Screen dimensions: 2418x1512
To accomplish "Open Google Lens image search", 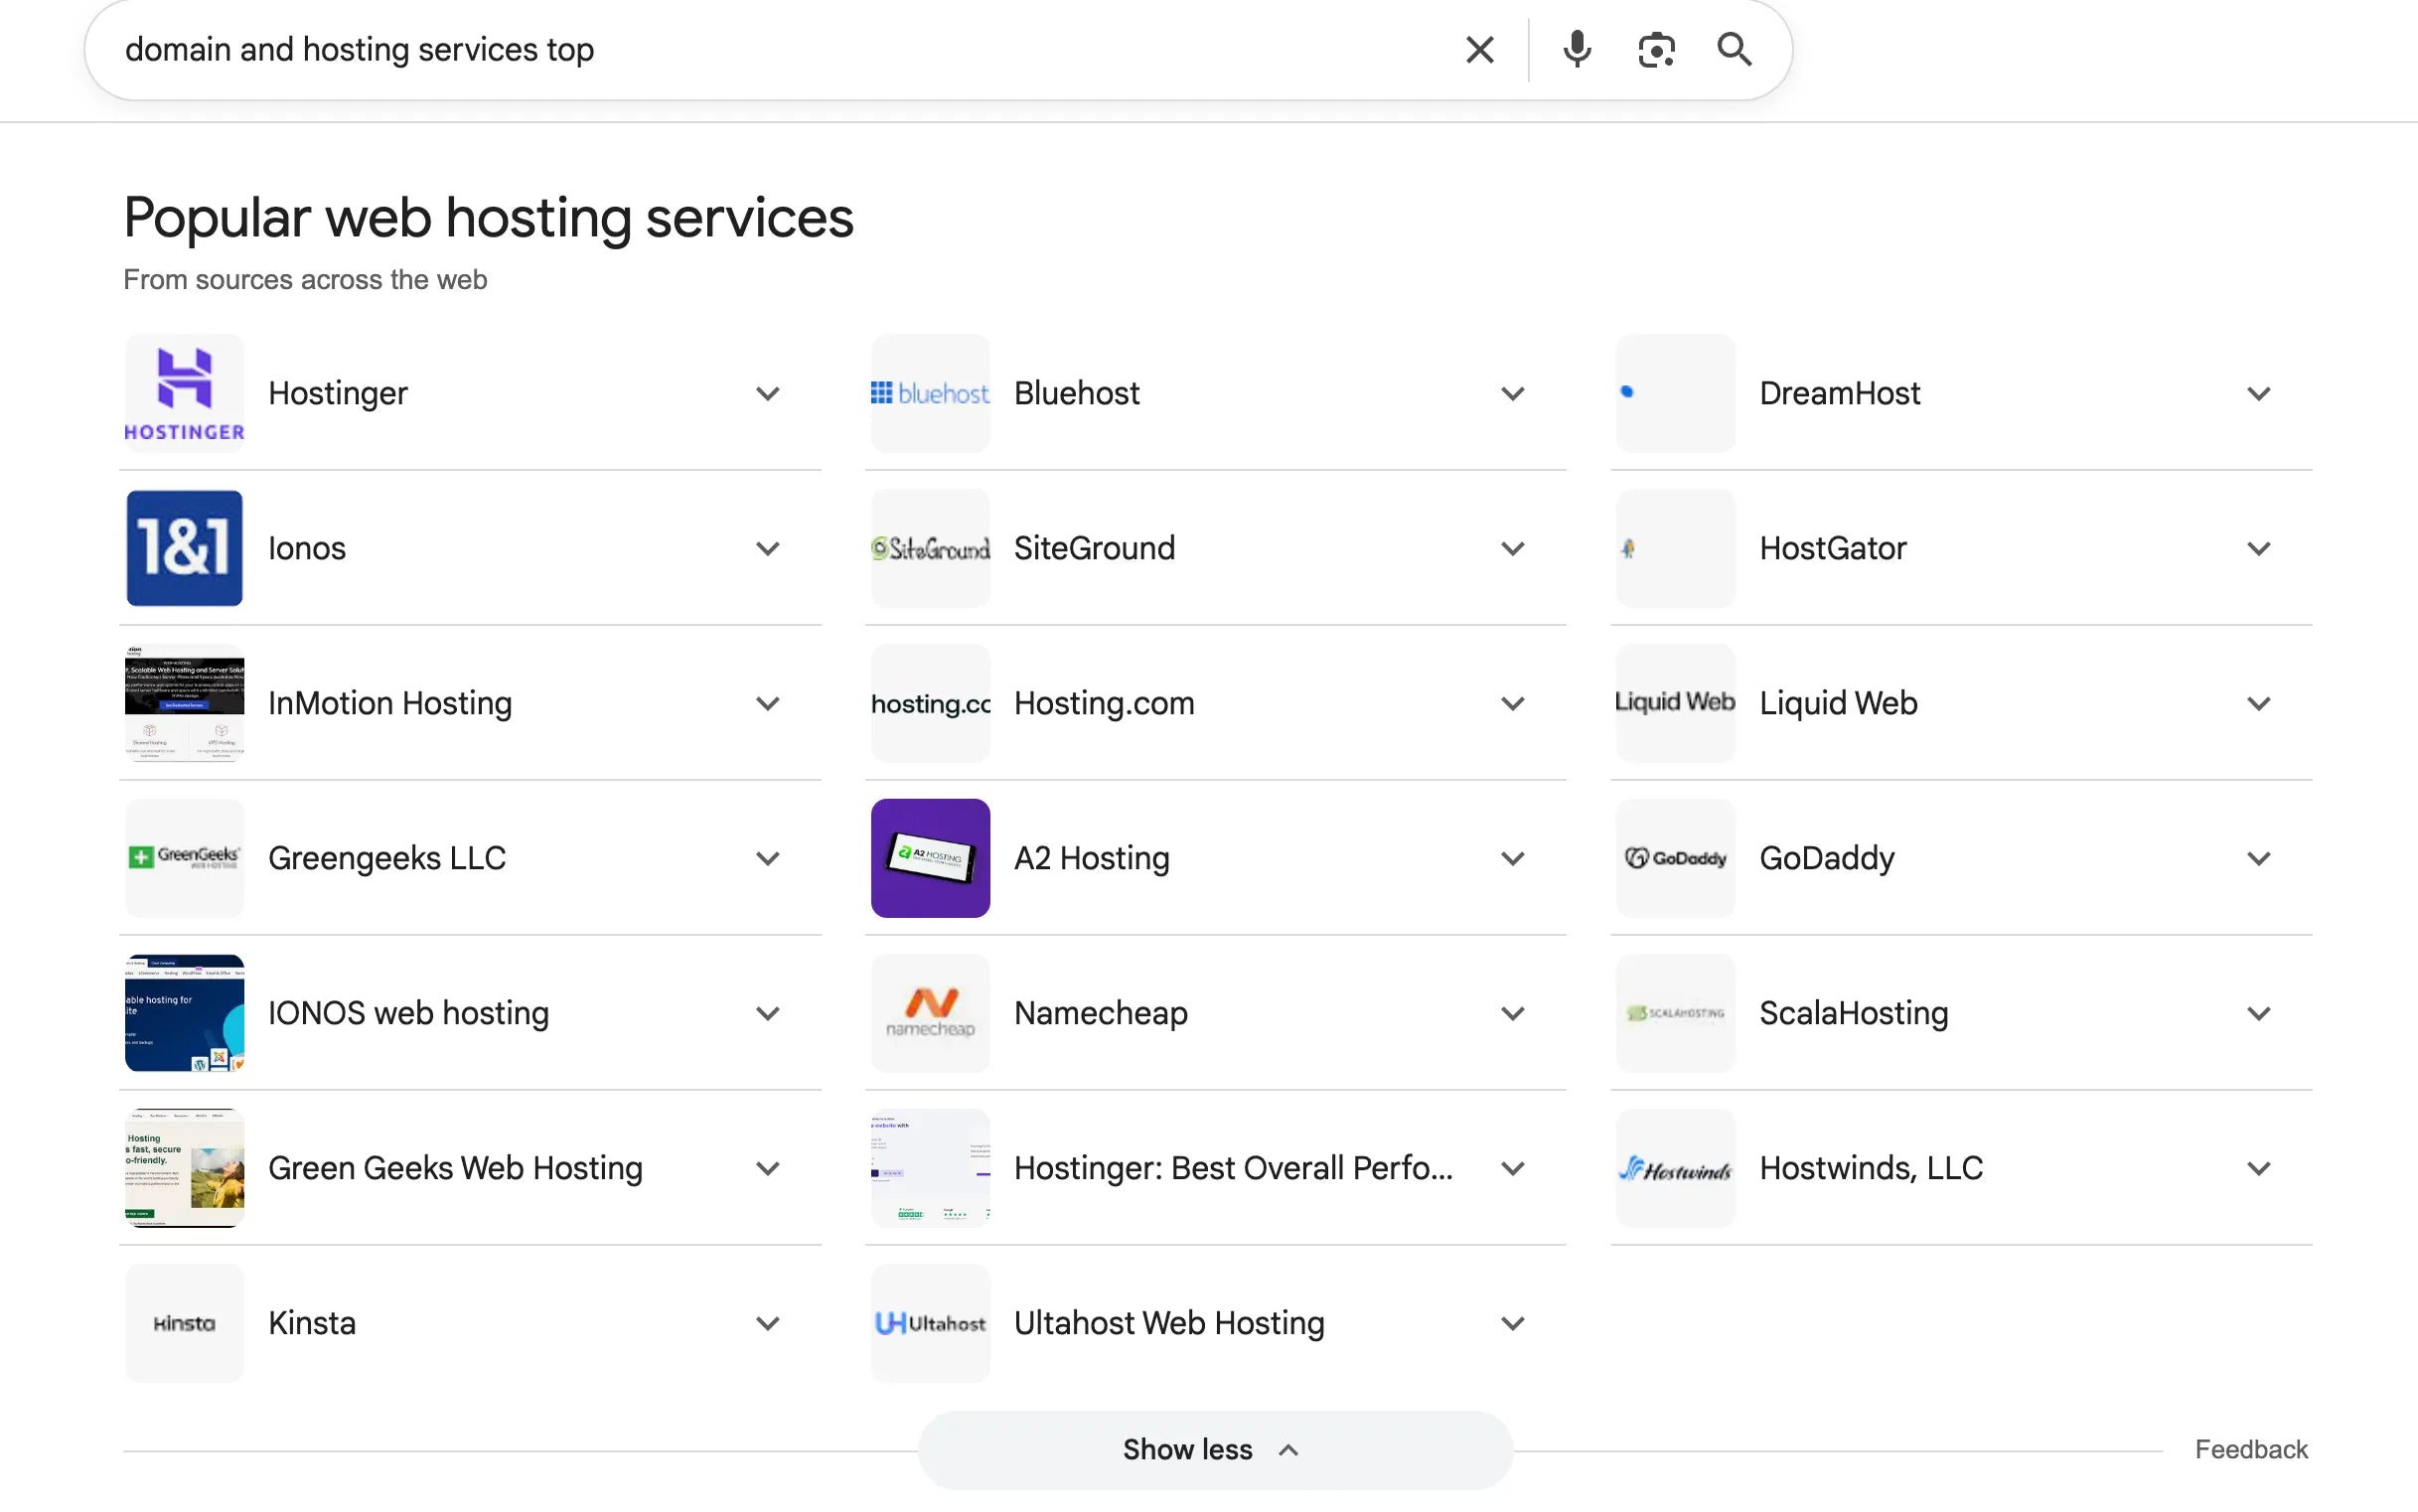I will coord(1656,48).
